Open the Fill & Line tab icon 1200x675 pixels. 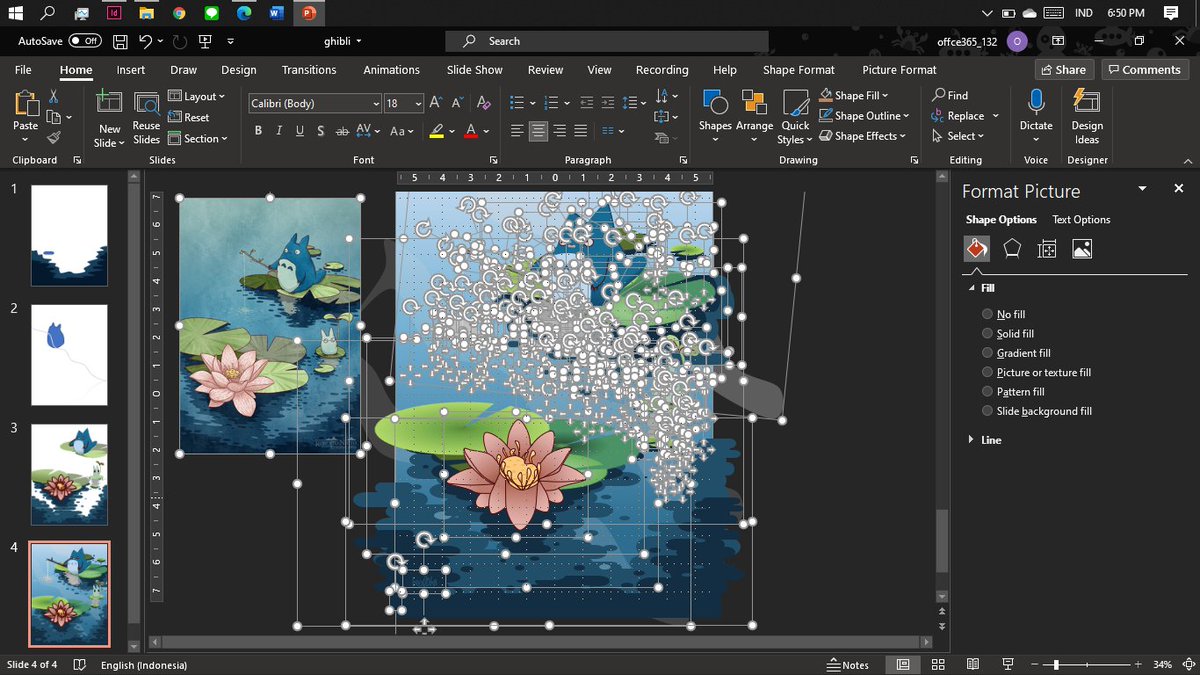pyautogui.click(x=976, y=249)
